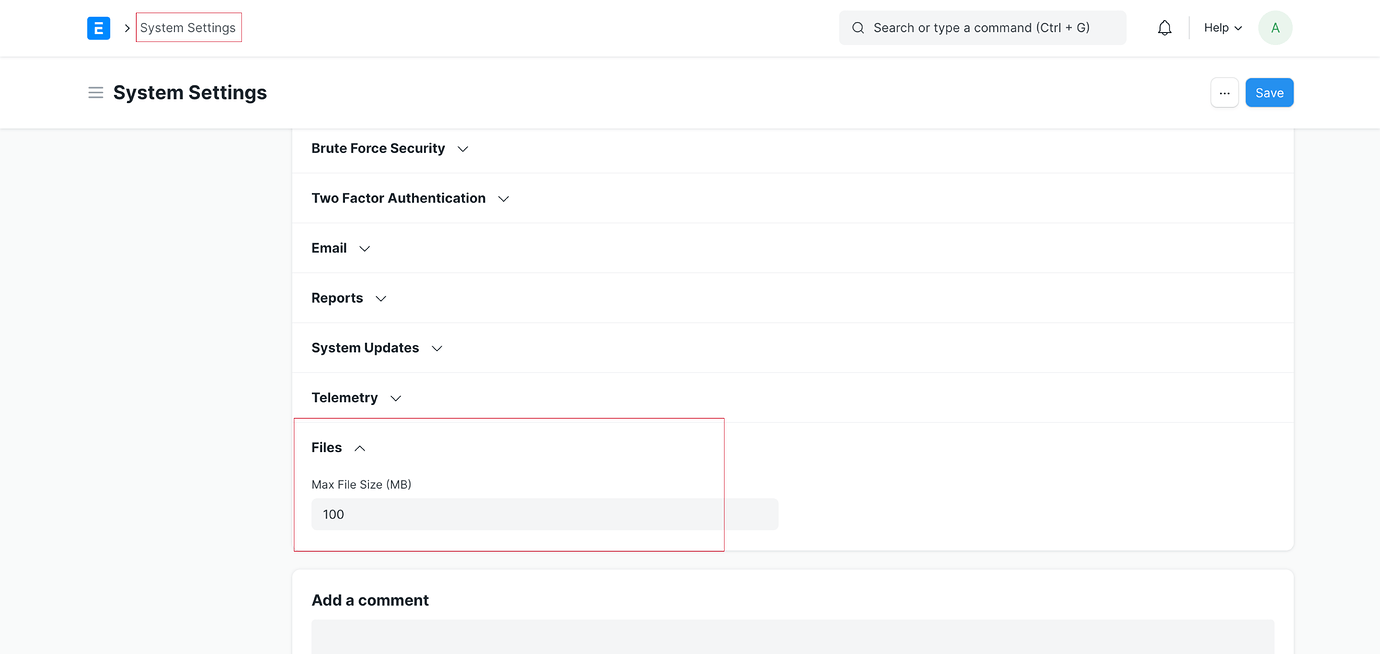Click the Files section collapse arrow

359,447
